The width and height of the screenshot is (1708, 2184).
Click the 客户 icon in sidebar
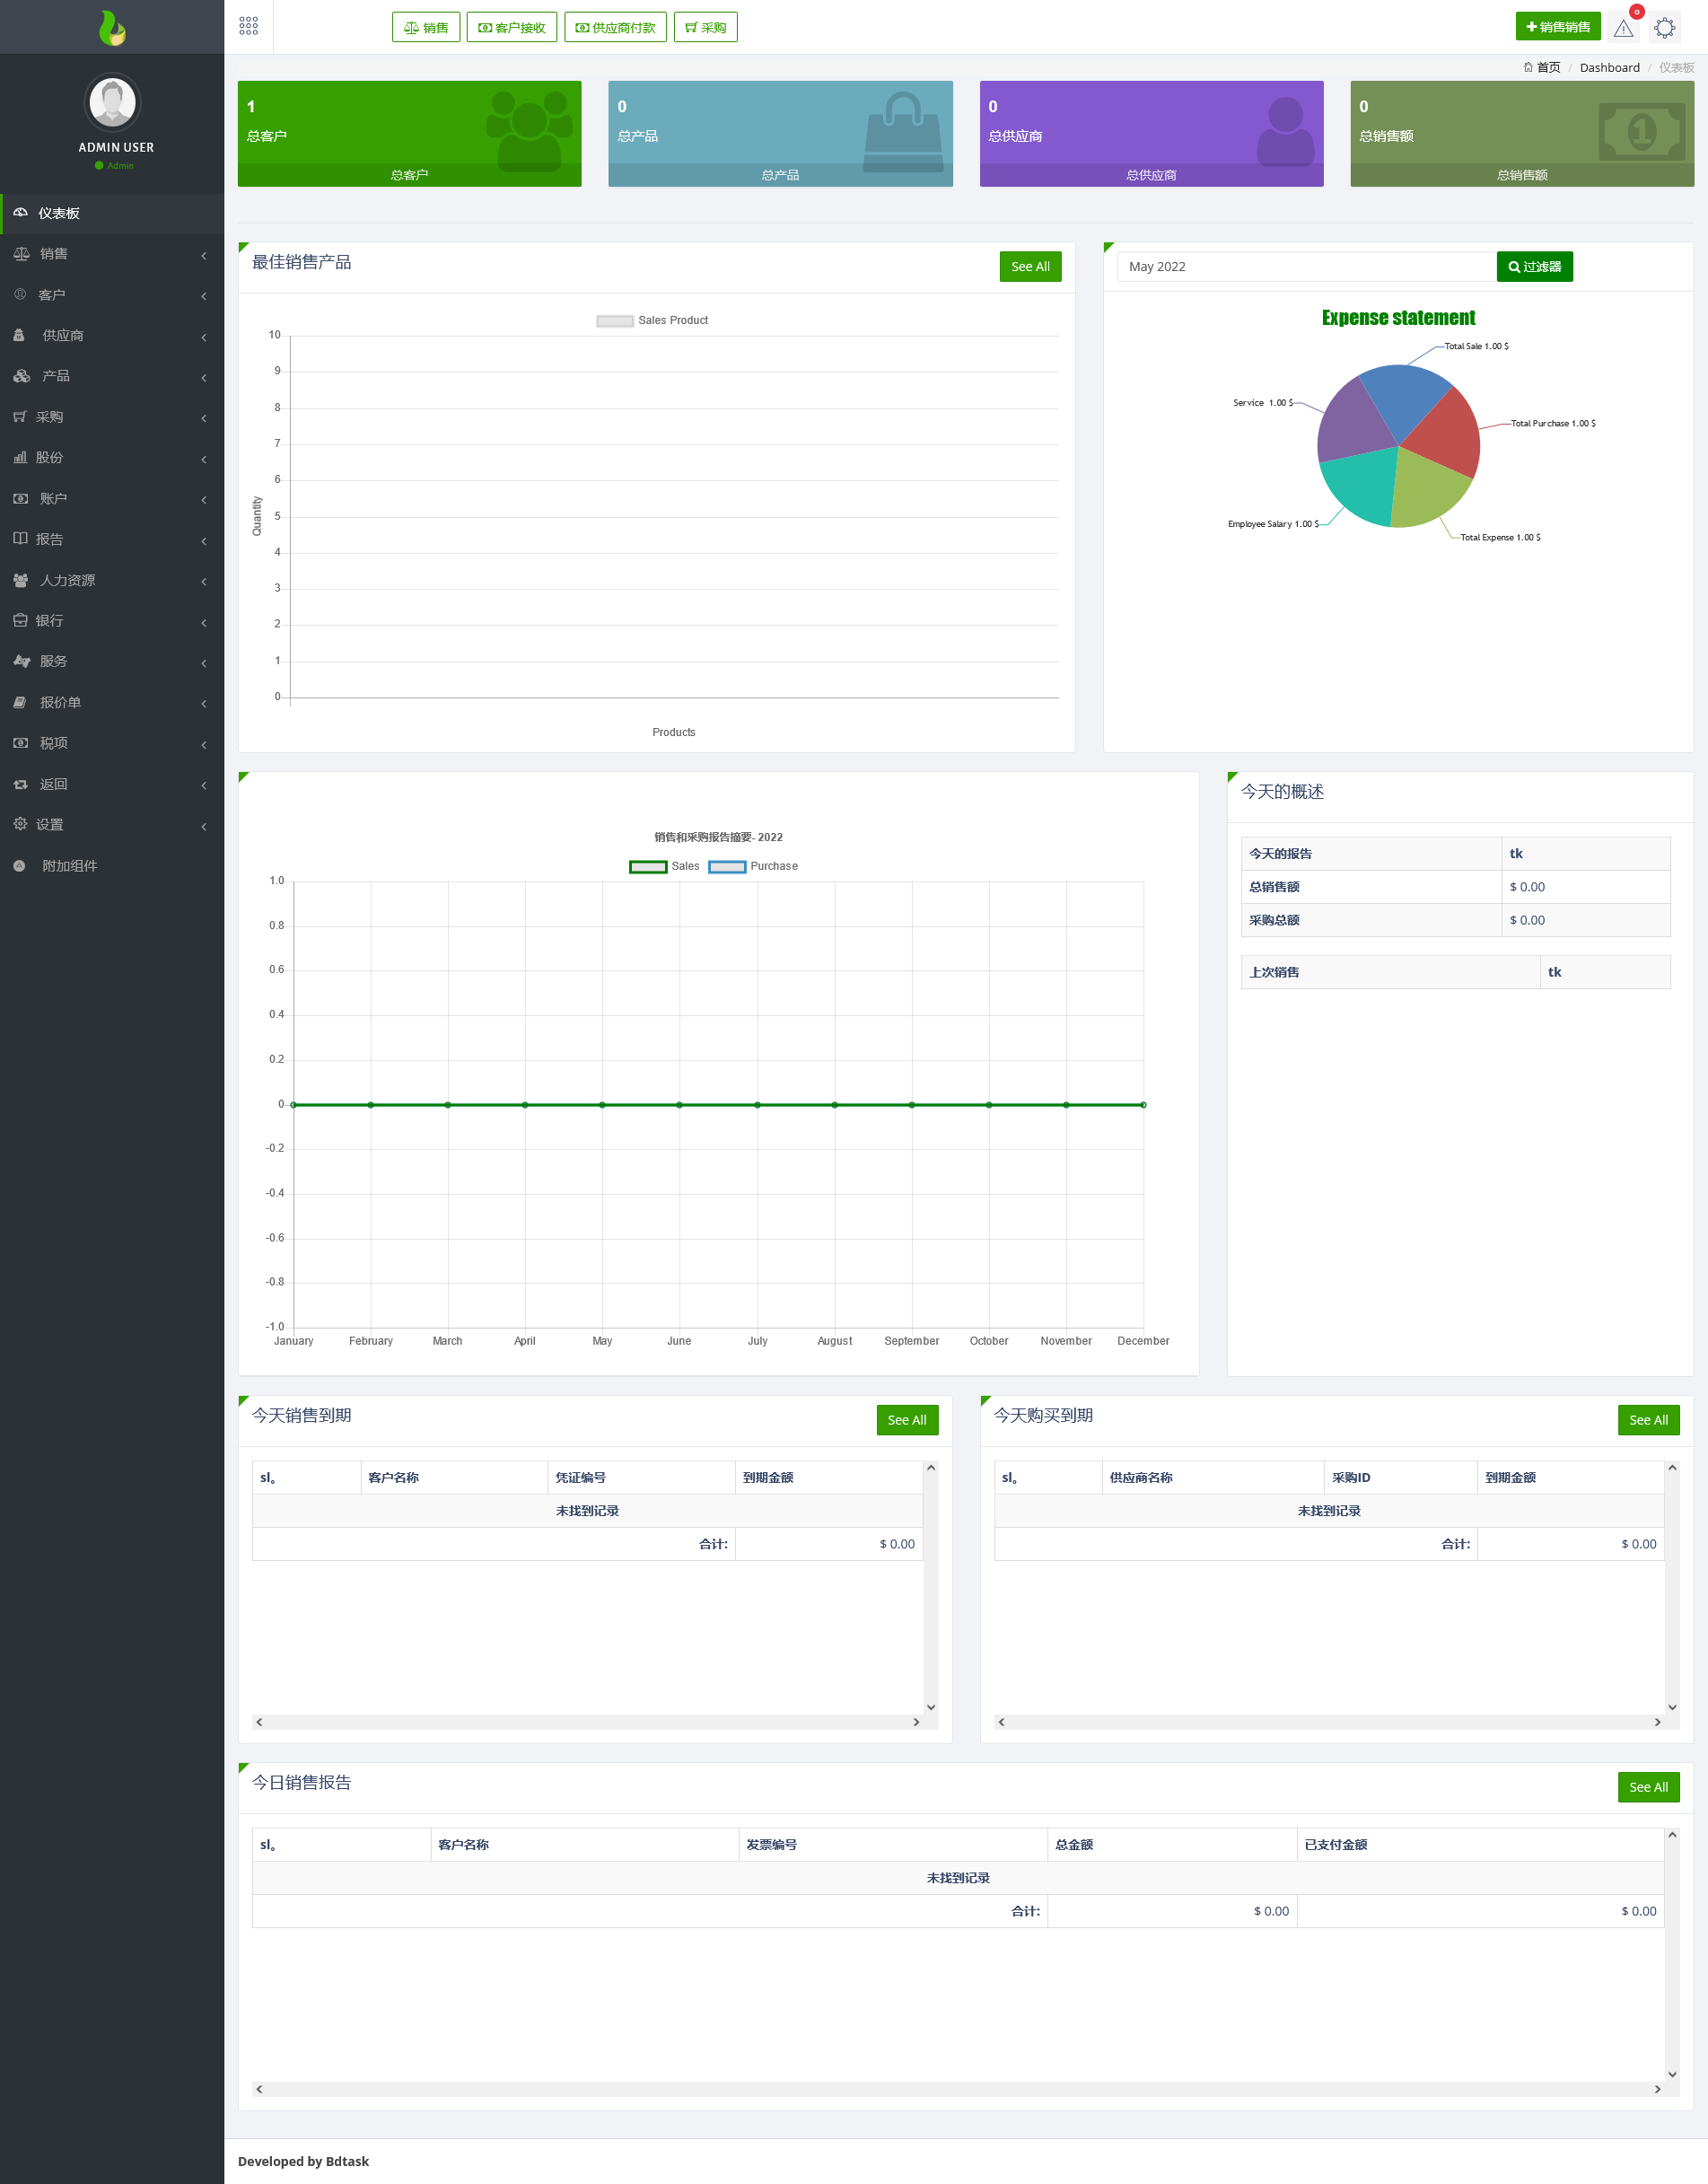19,294
